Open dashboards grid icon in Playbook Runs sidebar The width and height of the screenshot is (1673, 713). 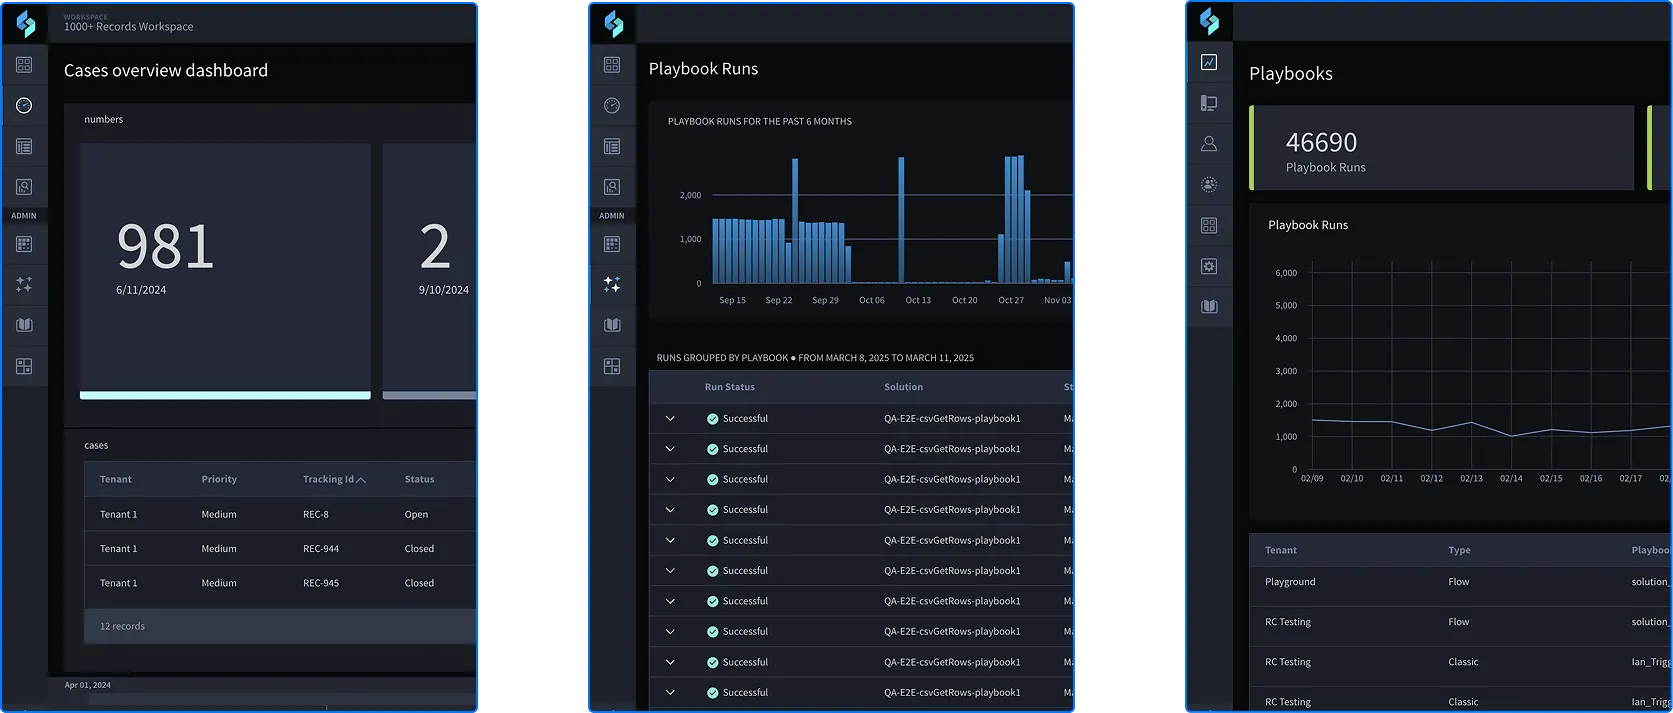[612, 65]
